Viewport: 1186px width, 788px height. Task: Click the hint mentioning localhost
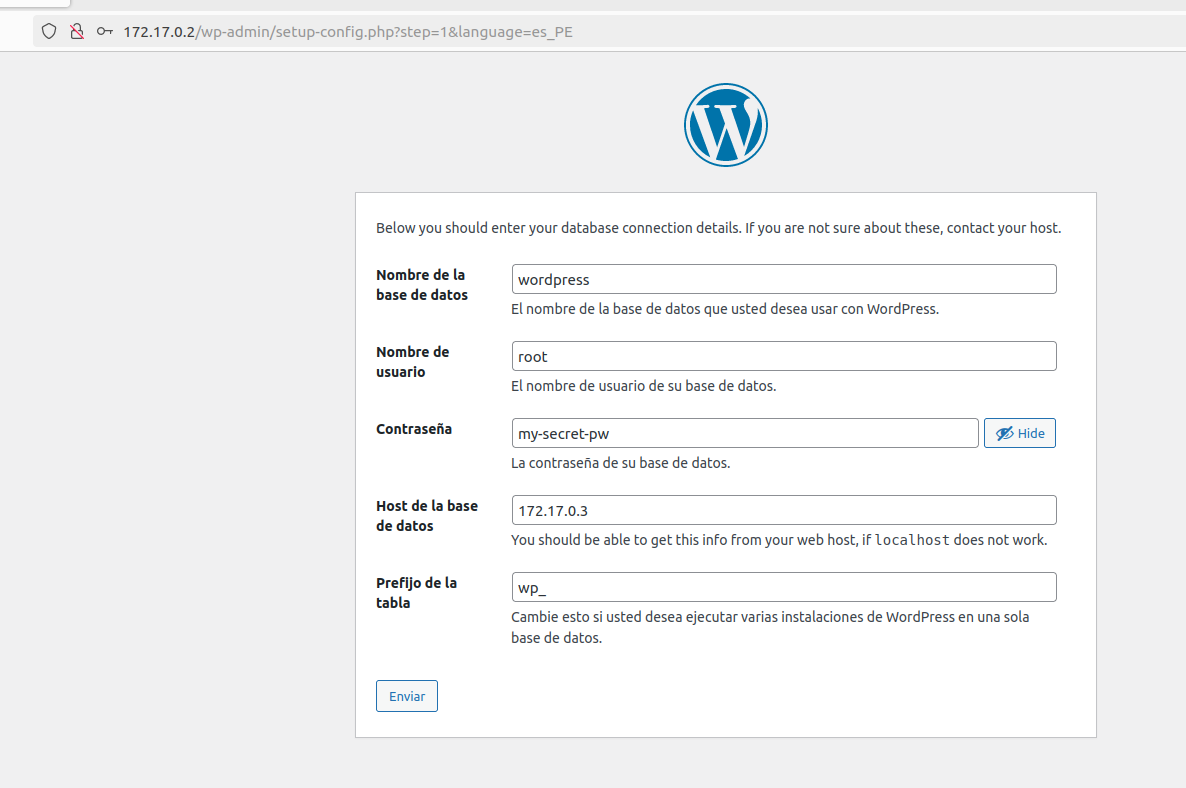pyautogui.click(x=779, y=540)
